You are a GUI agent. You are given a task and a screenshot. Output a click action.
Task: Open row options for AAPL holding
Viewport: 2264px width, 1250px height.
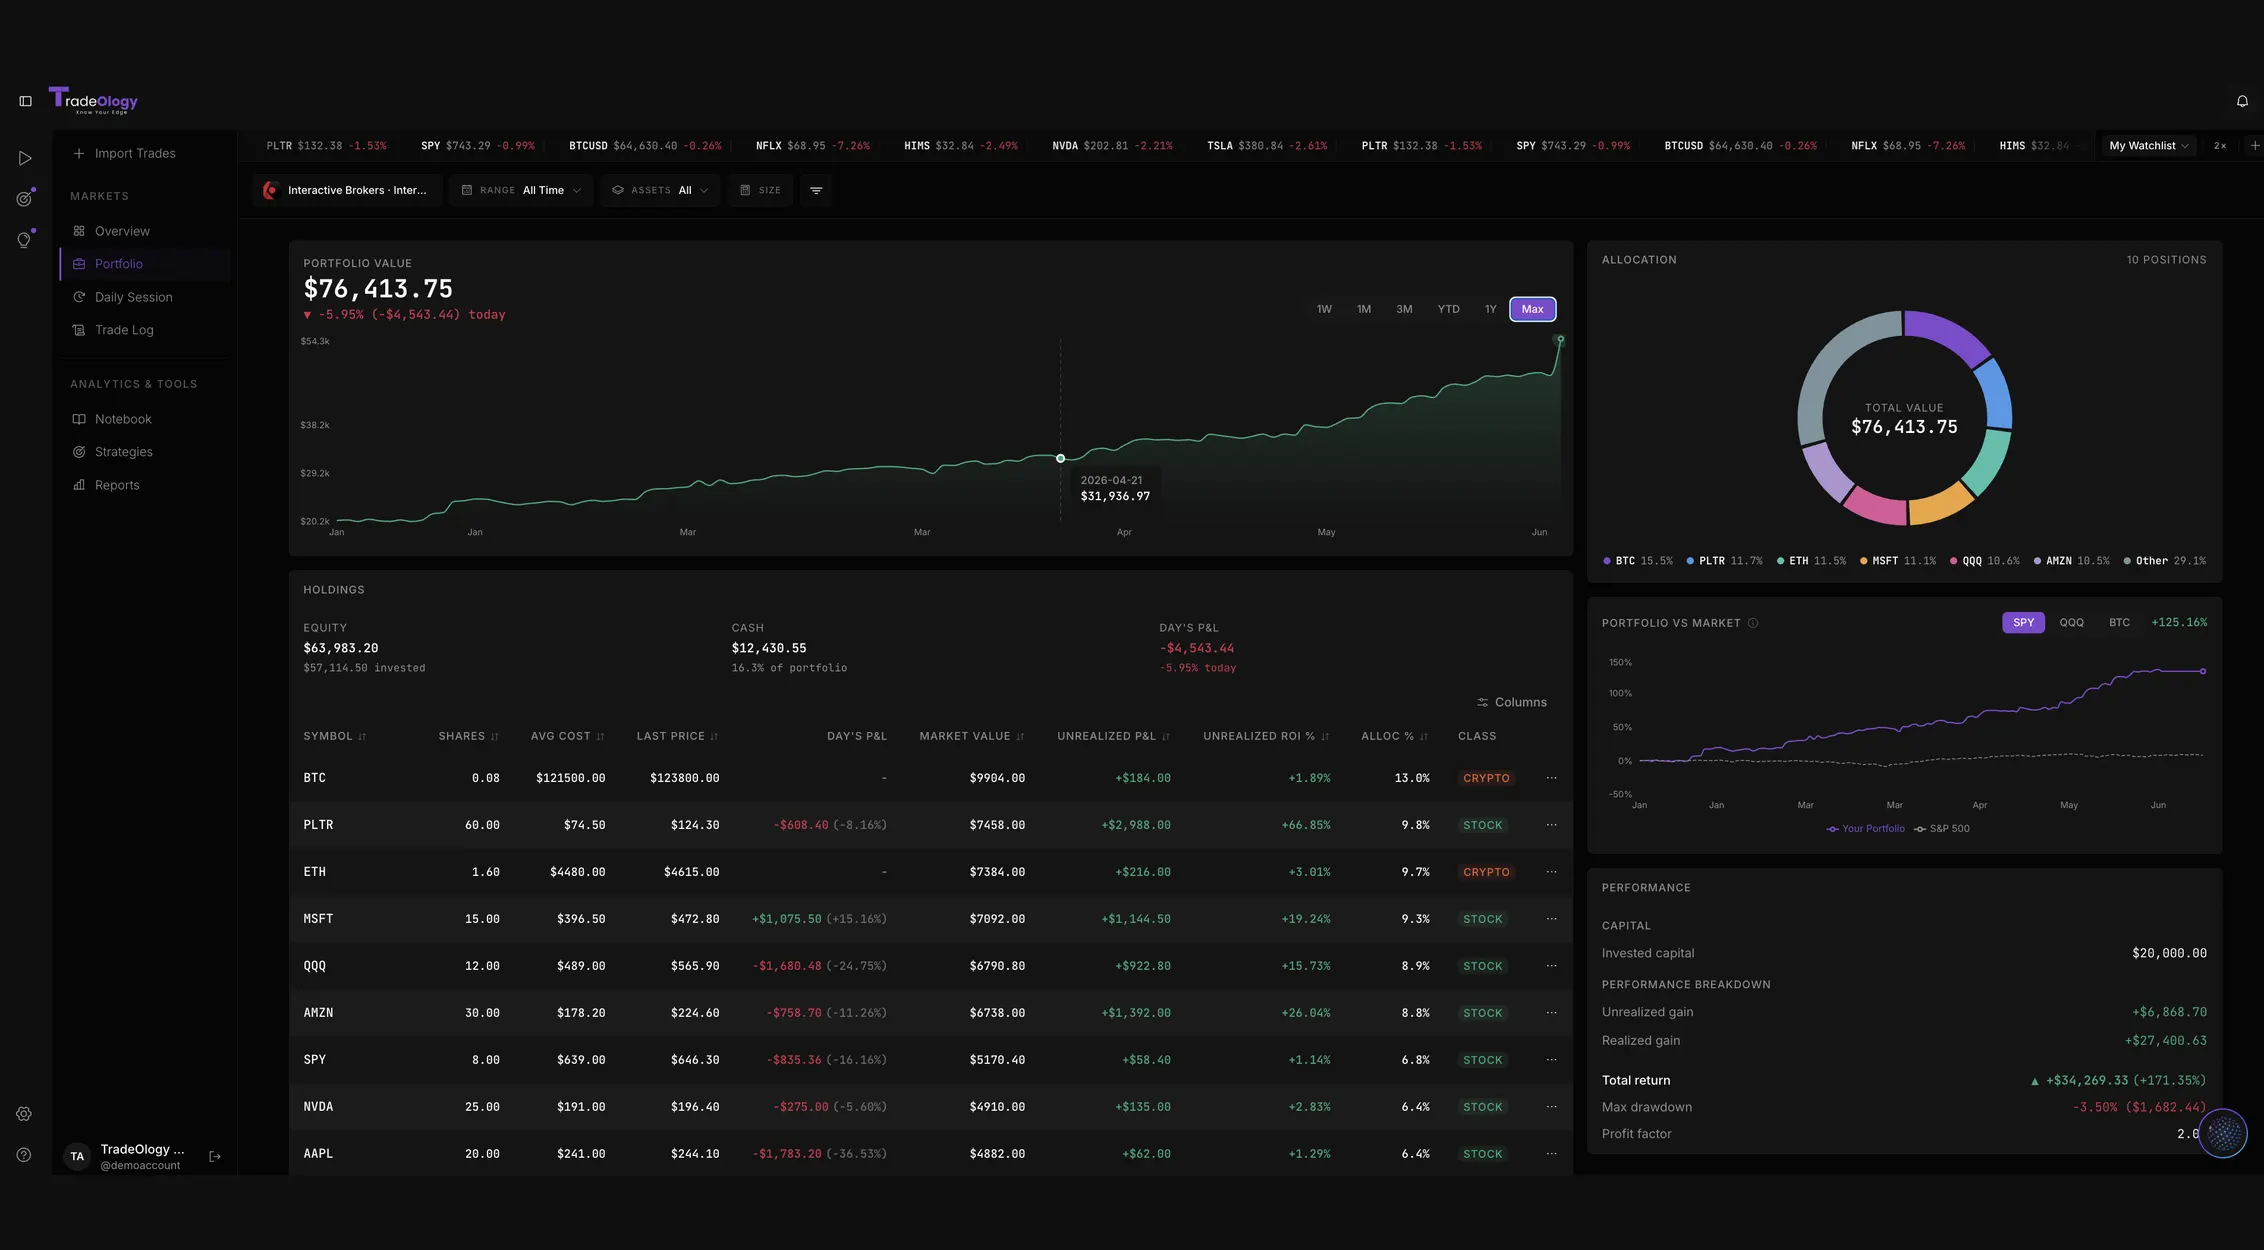point(1551,1154)
